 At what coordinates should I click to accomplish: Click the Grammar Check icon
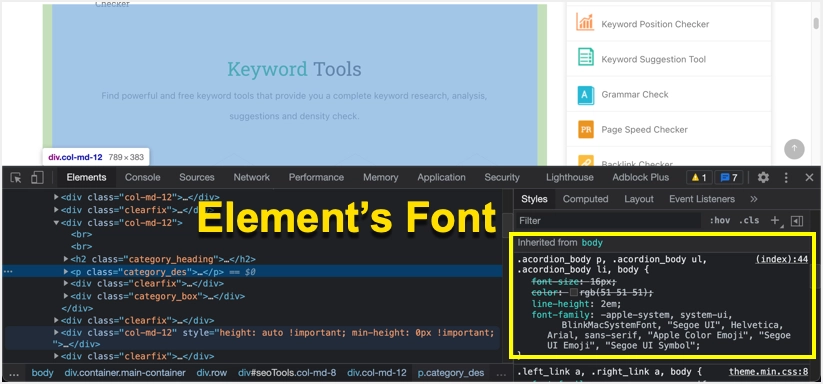585,94
